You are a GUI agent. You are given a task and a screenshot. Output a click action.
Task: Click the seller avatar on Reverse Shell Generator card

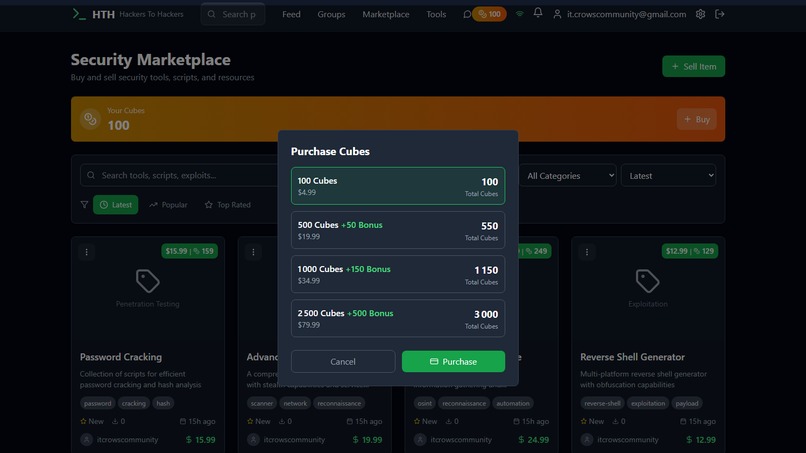point(587,440)
